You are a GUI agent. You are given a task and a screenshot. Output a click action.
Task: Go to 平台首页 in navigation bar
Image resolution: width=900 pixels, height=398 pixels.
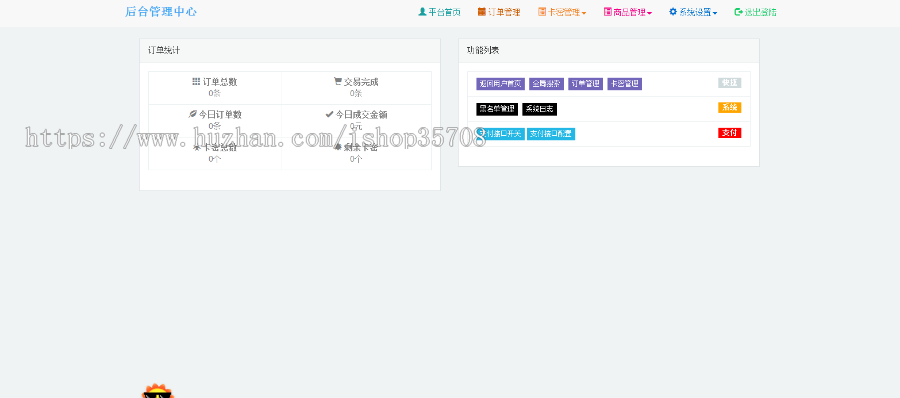(439, 12)
